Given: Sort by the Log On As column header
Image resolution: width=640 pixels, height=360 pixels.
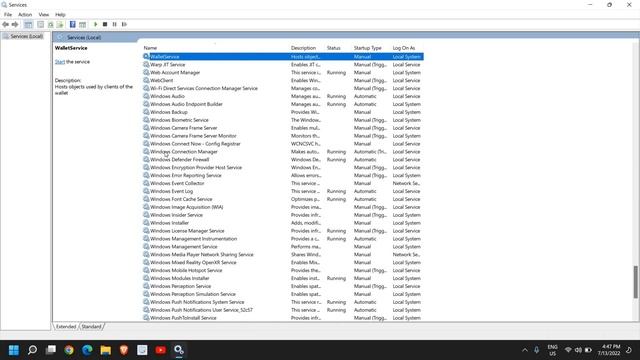Looking at the screenshot, I should [x=404, y=48].
